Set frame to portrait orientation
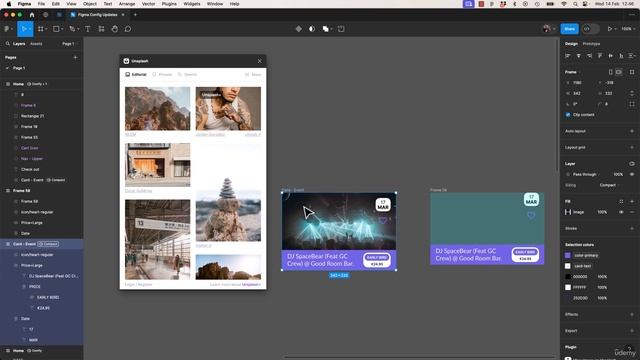Screen dimensions: 640x360 [x=611, y=72]
